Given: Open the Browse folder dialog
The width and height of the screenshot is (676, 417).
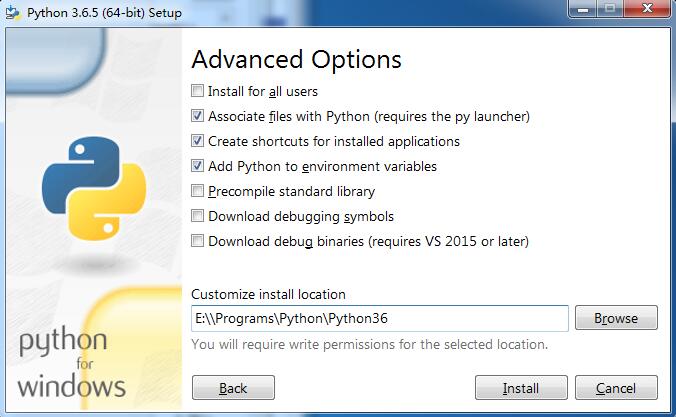Looking at the screenshot, I should click(616, 318).
